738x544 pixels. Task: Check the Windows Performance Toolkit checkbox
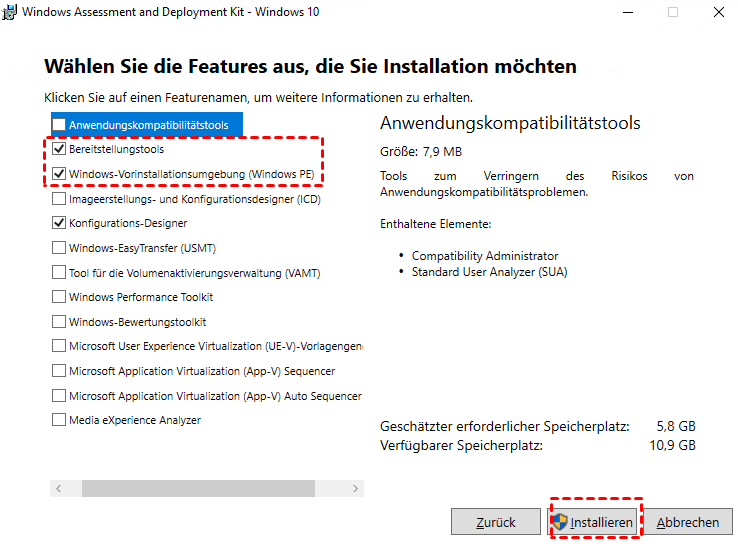[x=59, y=297]
